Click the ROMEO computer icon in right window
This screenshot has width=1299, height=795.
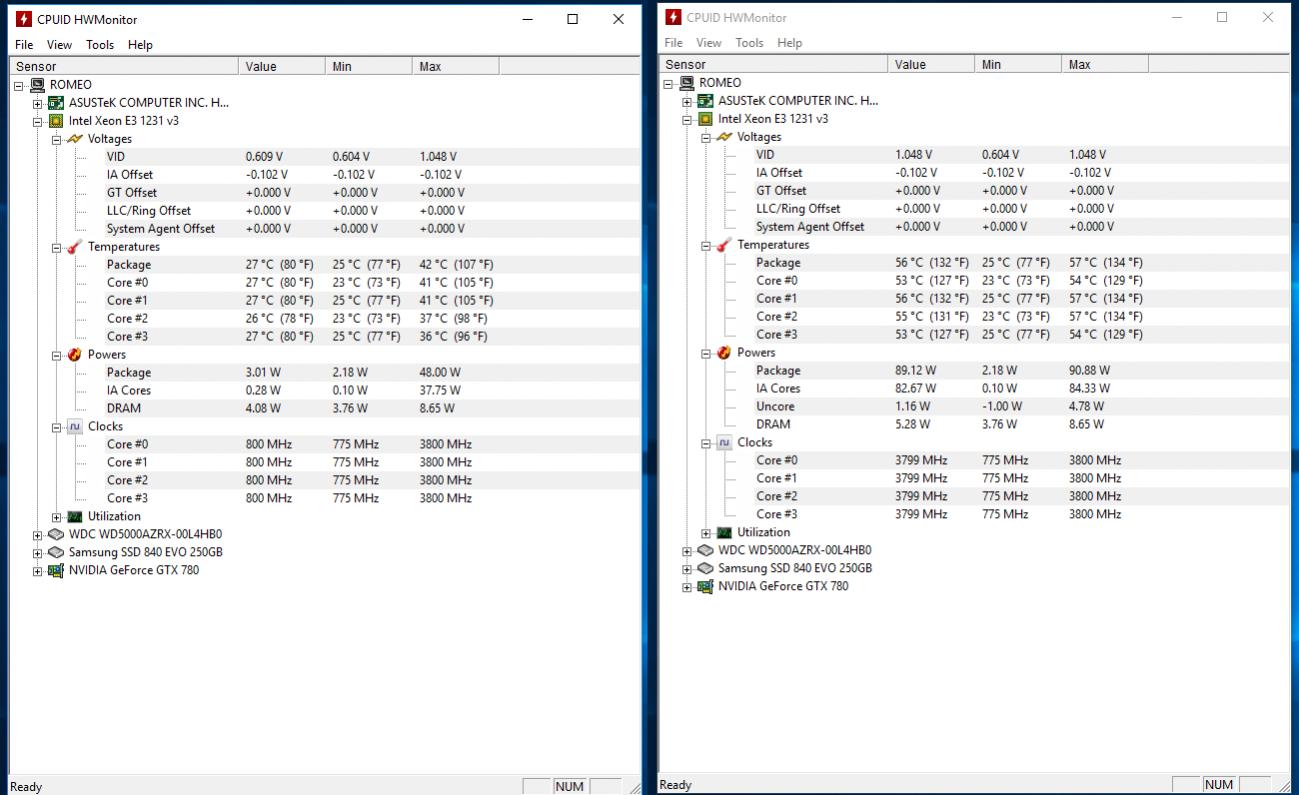pos(687,83)
